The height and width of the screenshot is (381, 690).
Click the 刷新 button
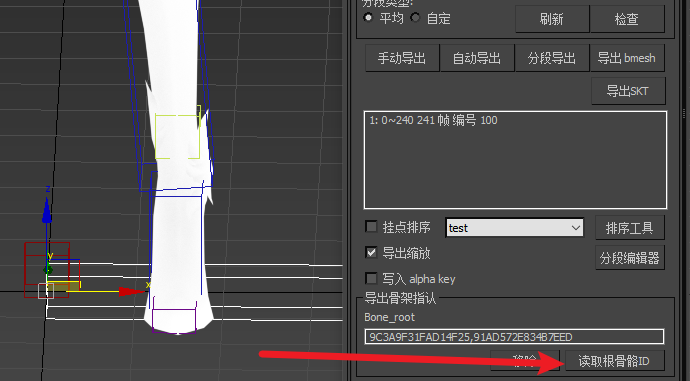pyautogui.click(x=552, y=19)
